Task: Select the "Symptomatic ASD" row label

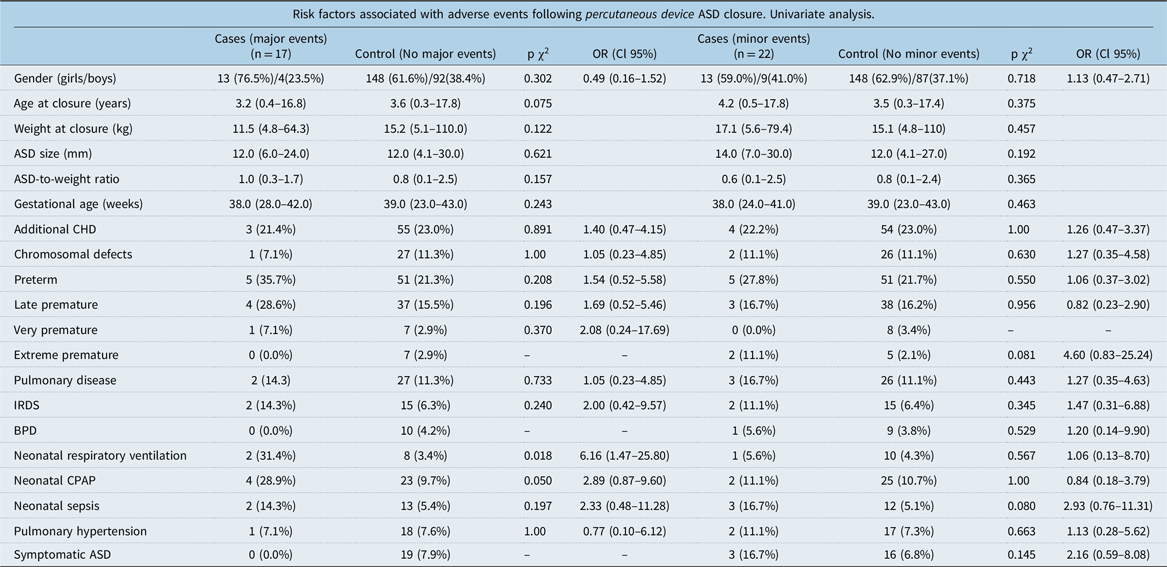Action: point(64,555)
